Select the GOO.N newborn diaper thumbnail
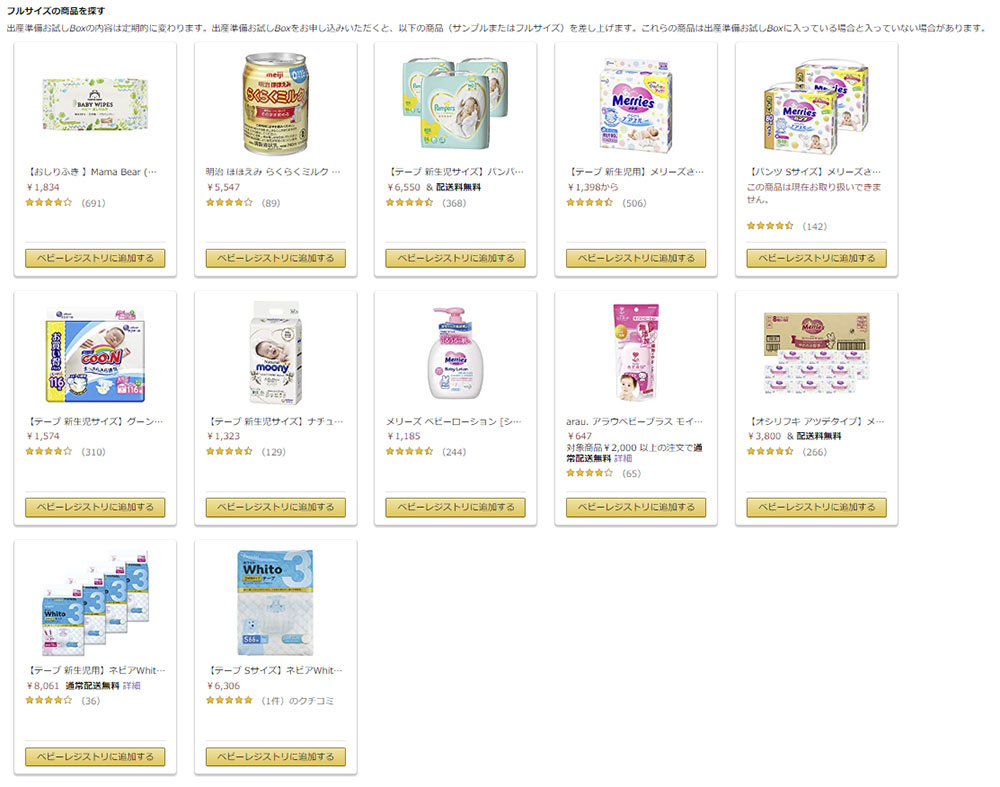The image size is (1000, 787). pos(95,353)
